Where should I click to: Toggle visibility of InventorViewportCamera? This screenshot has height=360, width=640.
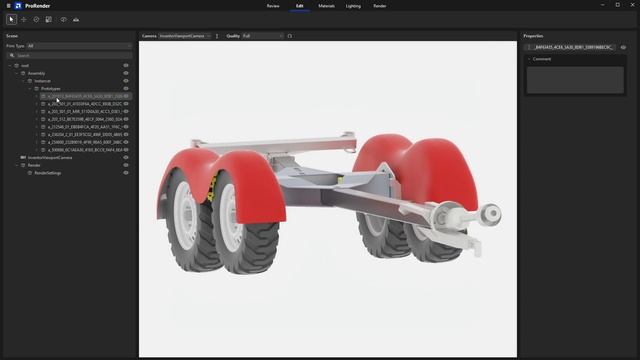coord(126,157)
